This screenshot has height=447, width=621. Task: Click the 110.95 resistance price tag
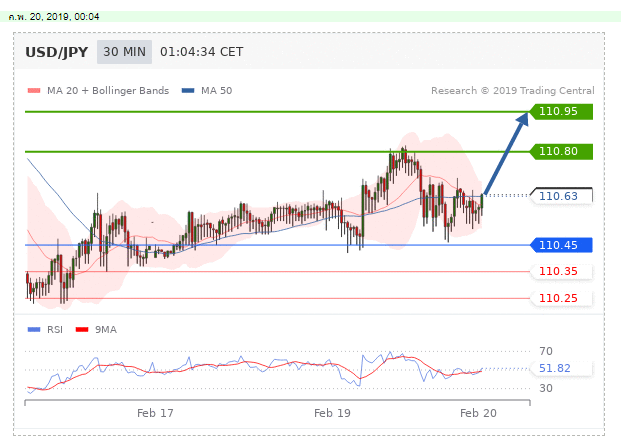pyautogui.click(x=561, y=111)
